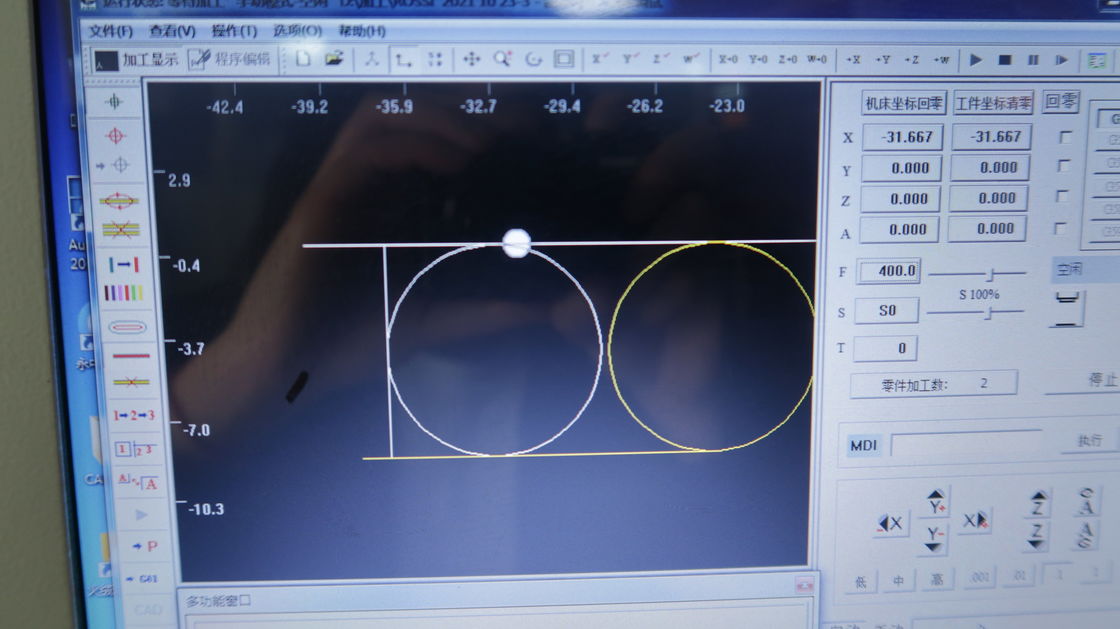This screenshot has height=629, width=1120.
Task: Click into the MDI command input field
Action: point(965,443)
